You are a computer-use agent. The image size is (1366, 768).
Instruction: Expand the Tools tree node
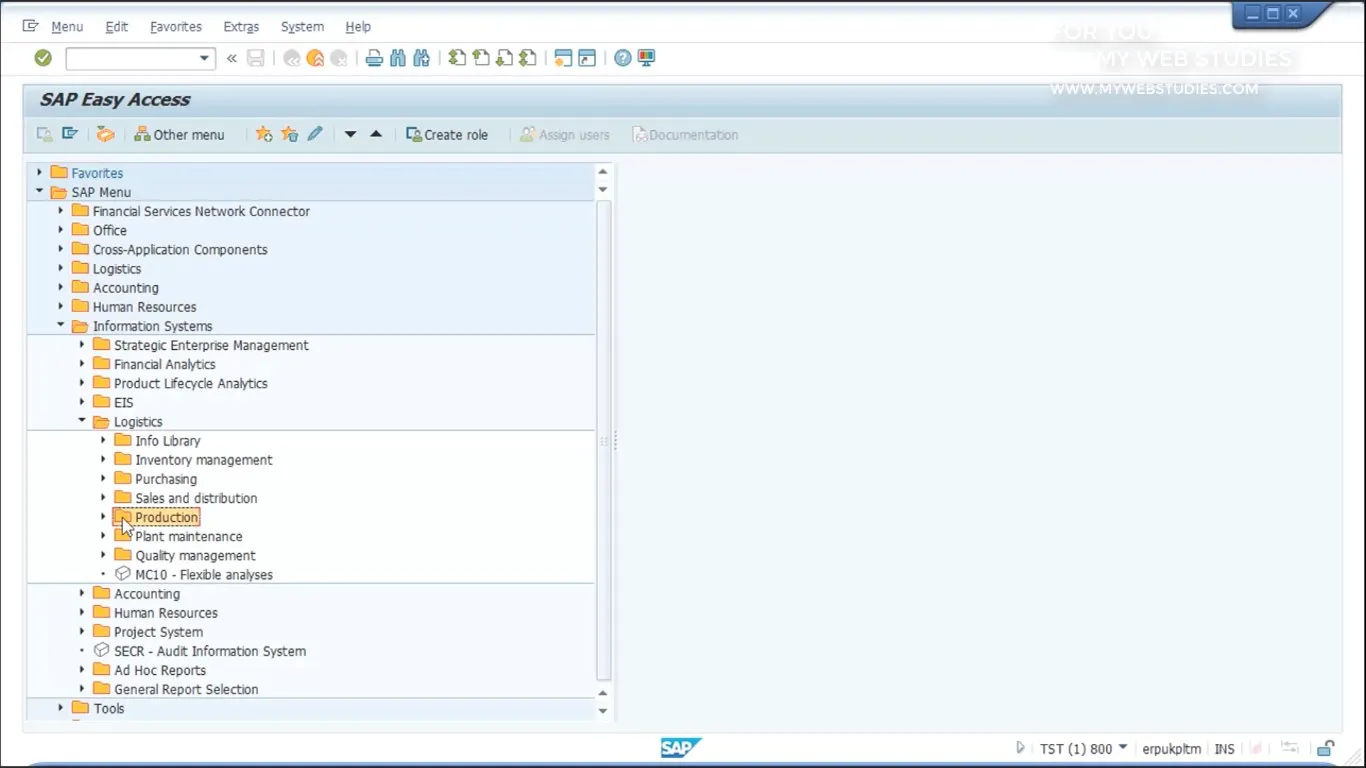[x=61, y=708]
